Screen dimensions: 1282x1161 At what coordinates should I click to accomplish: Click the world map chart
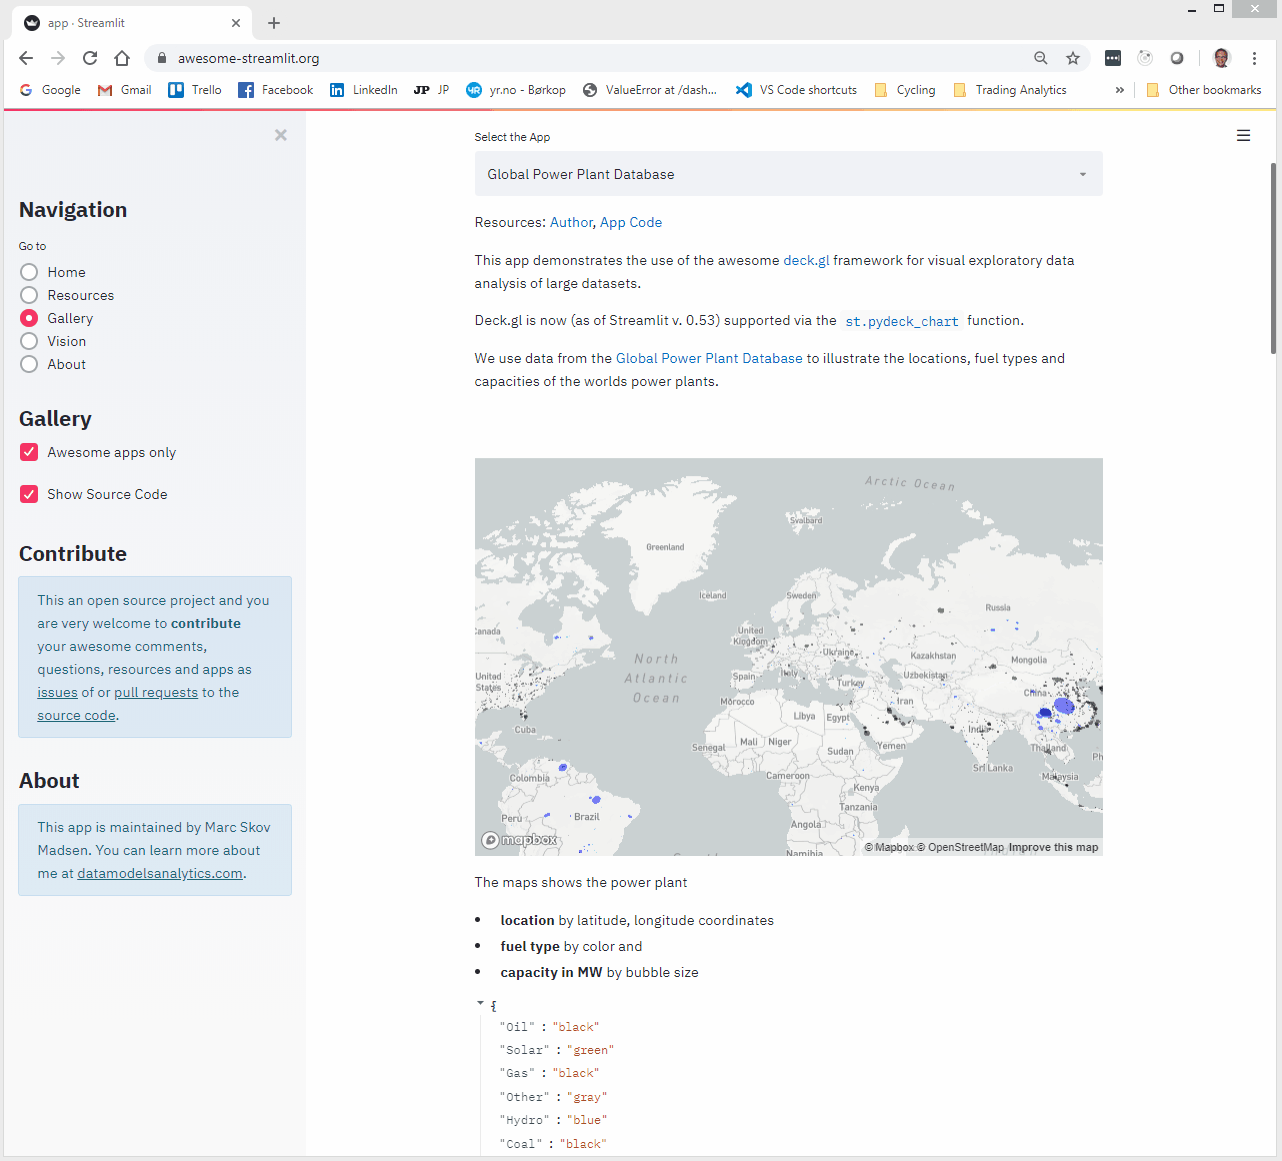tap(788, 656)
